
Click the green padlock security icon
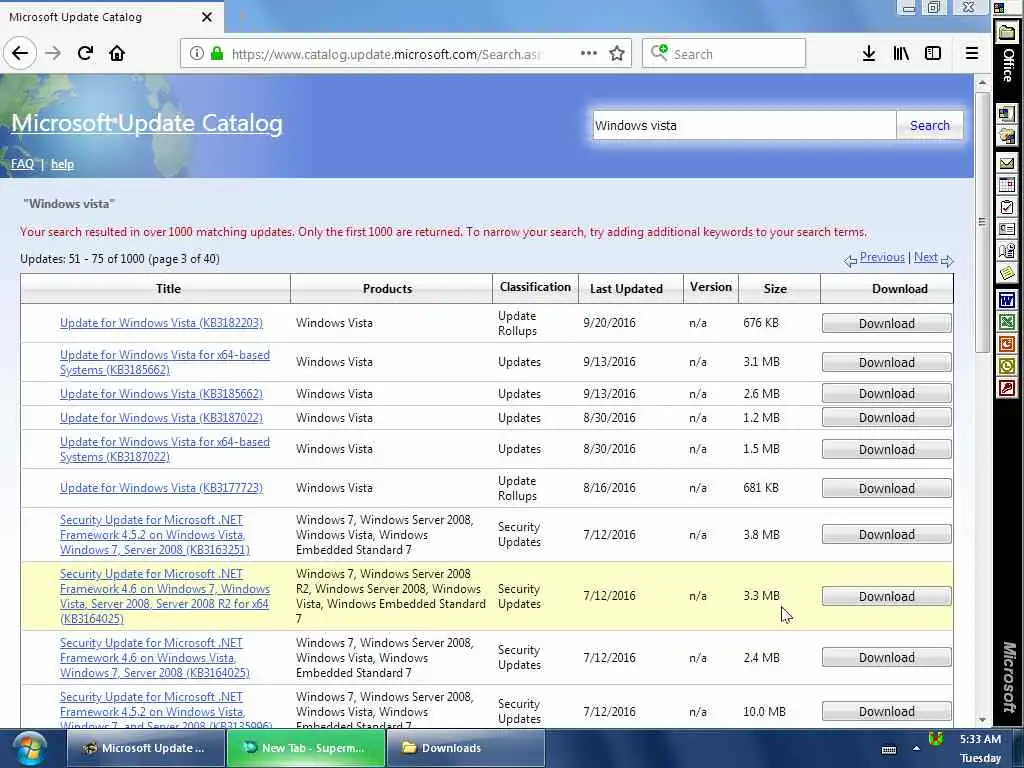click(217, 54)
